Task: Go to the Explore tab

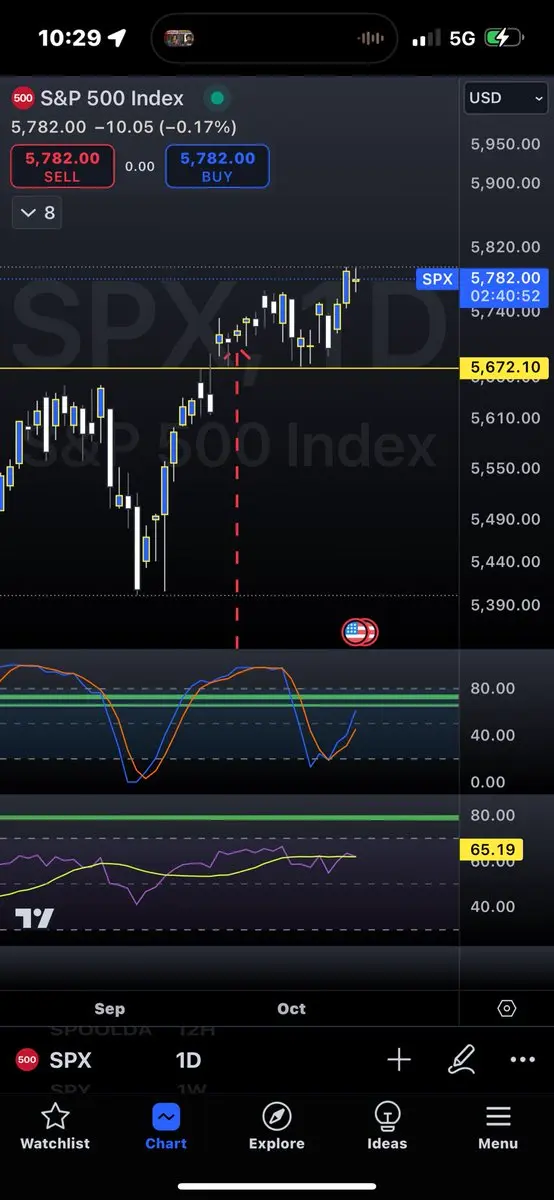Action: [276, 1127]
